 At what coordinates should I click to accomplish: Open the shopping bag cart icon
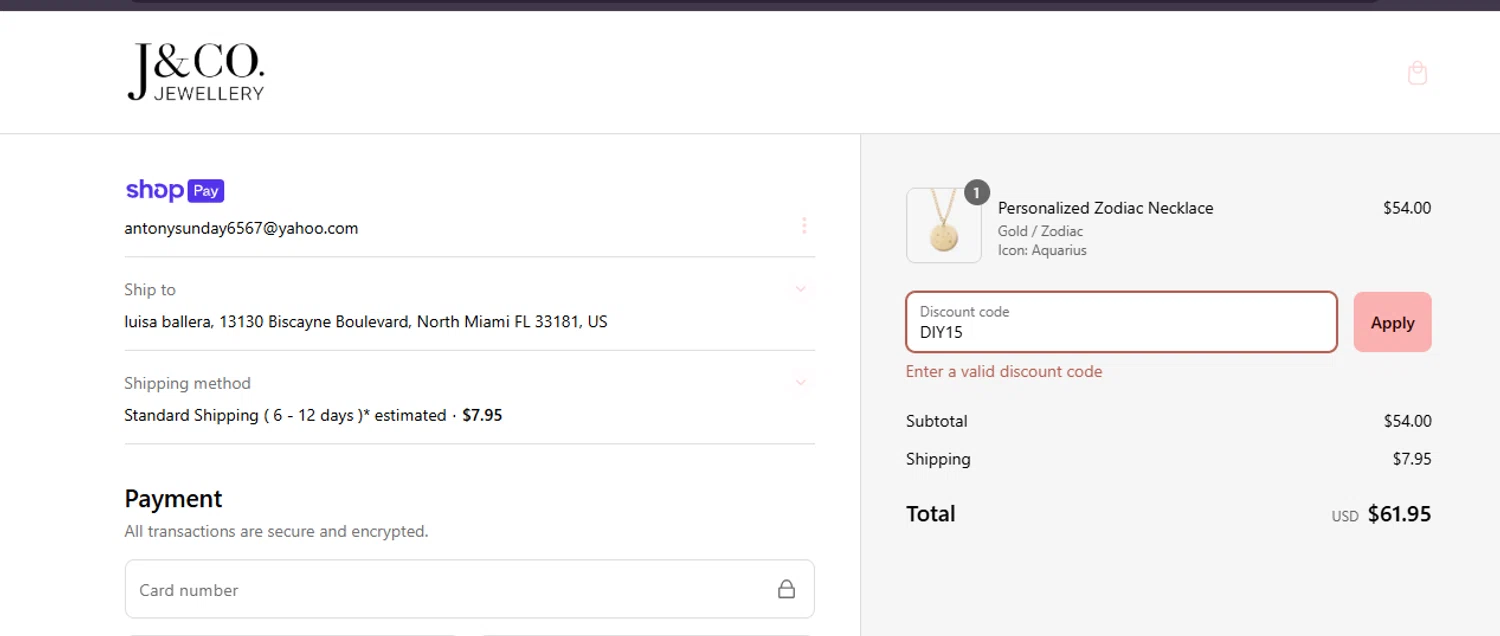1417,73
